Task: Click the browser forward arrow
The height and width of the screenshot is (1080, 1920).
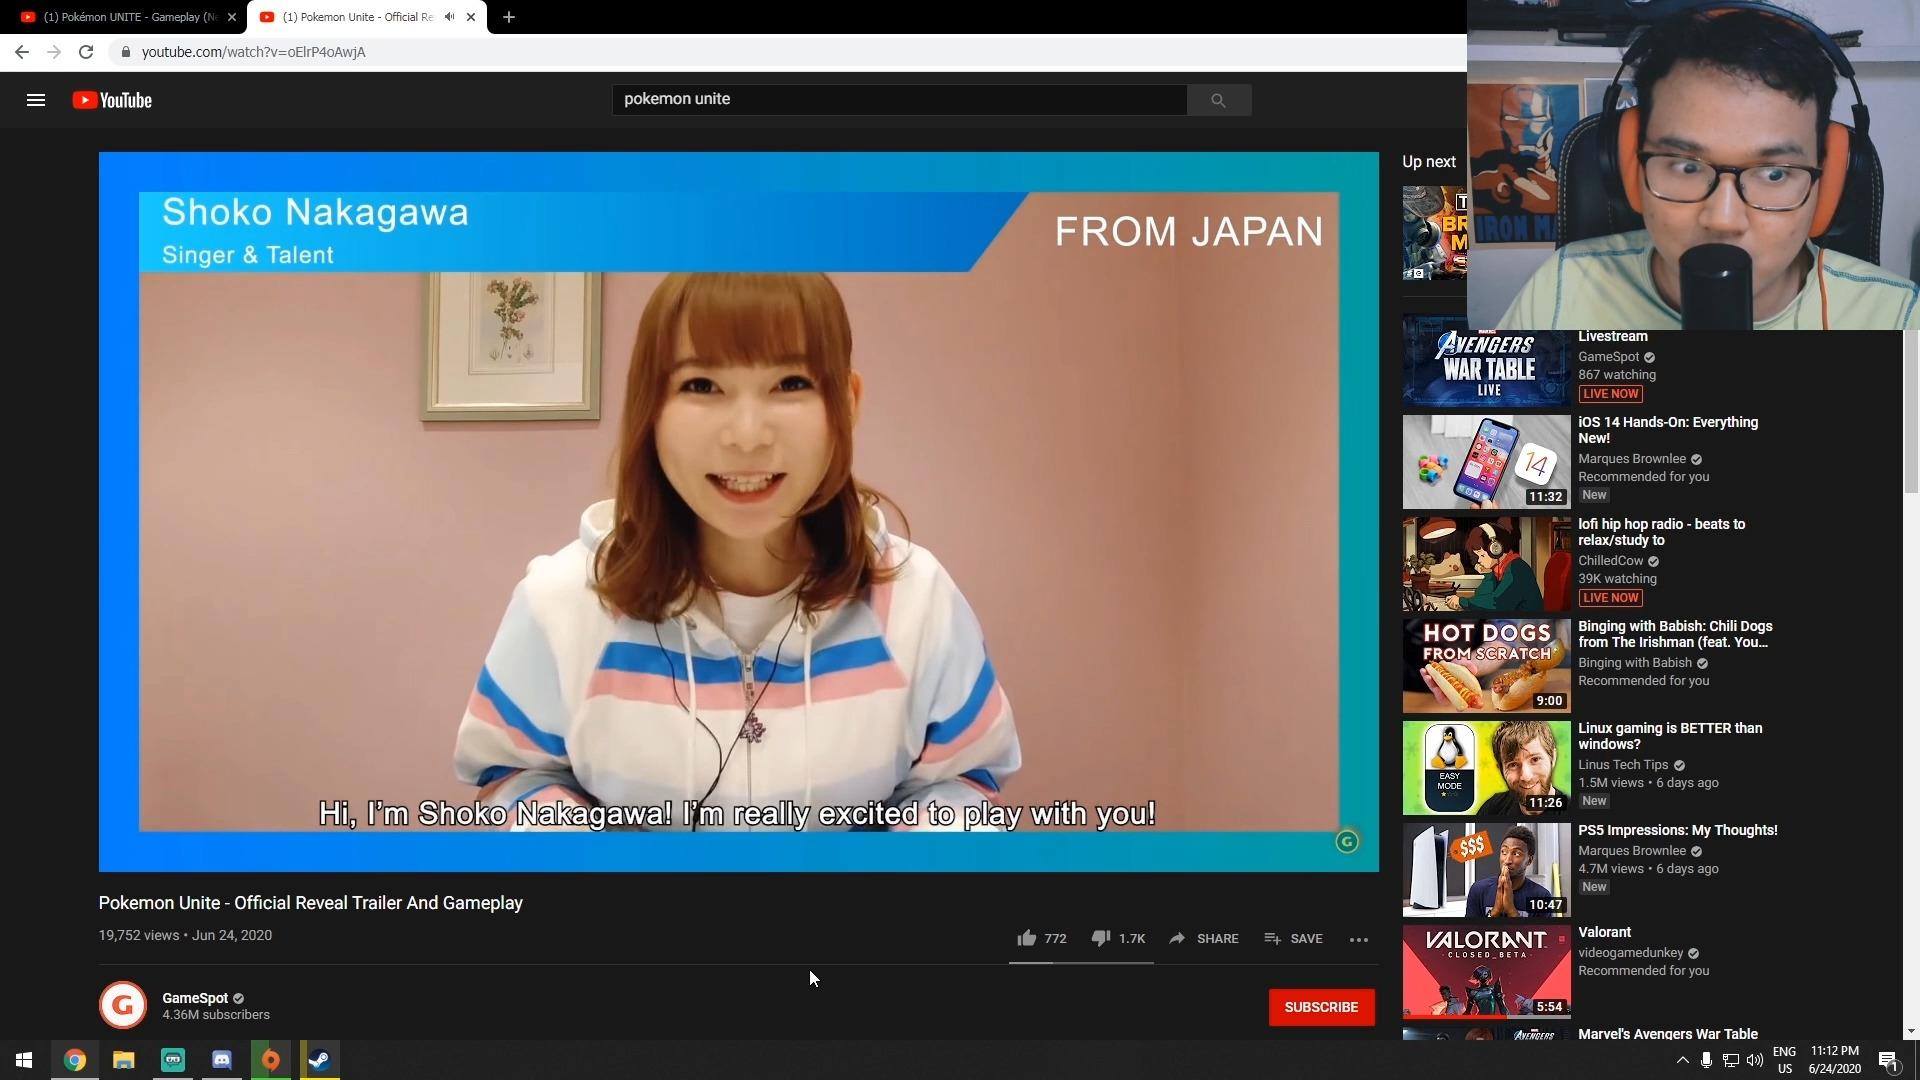Action: 54,52
